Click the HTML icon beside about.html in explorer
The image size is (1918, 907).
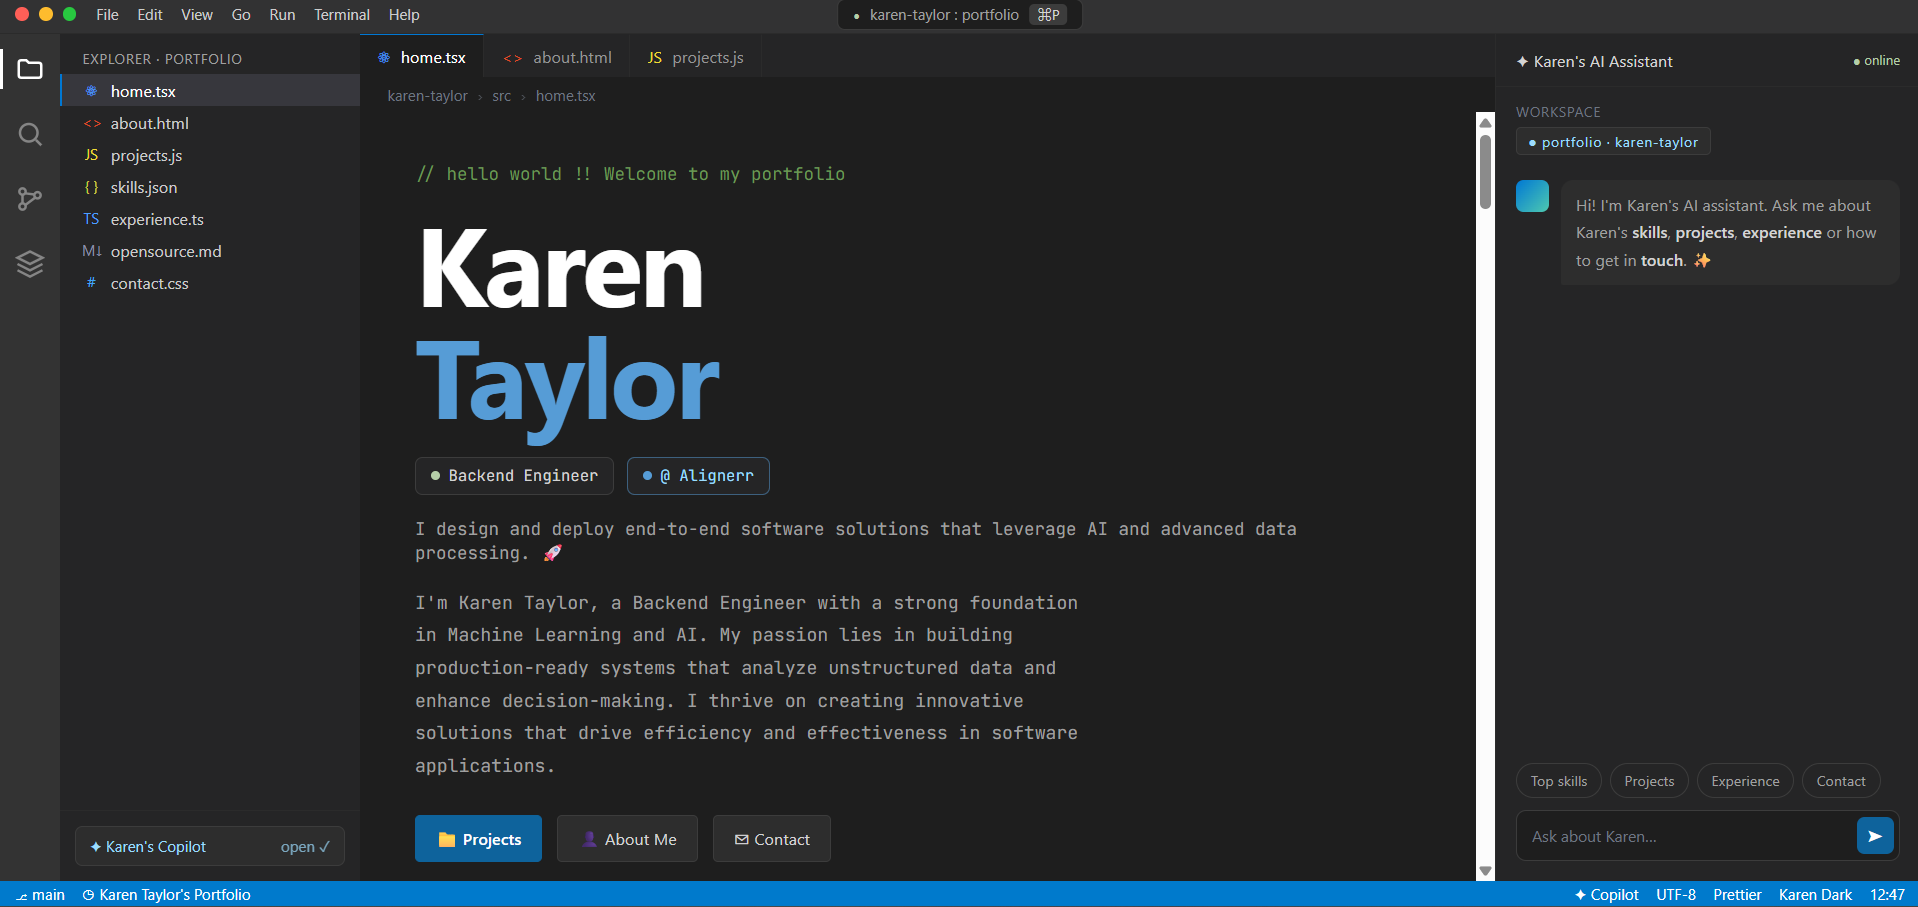pos(92,123)
